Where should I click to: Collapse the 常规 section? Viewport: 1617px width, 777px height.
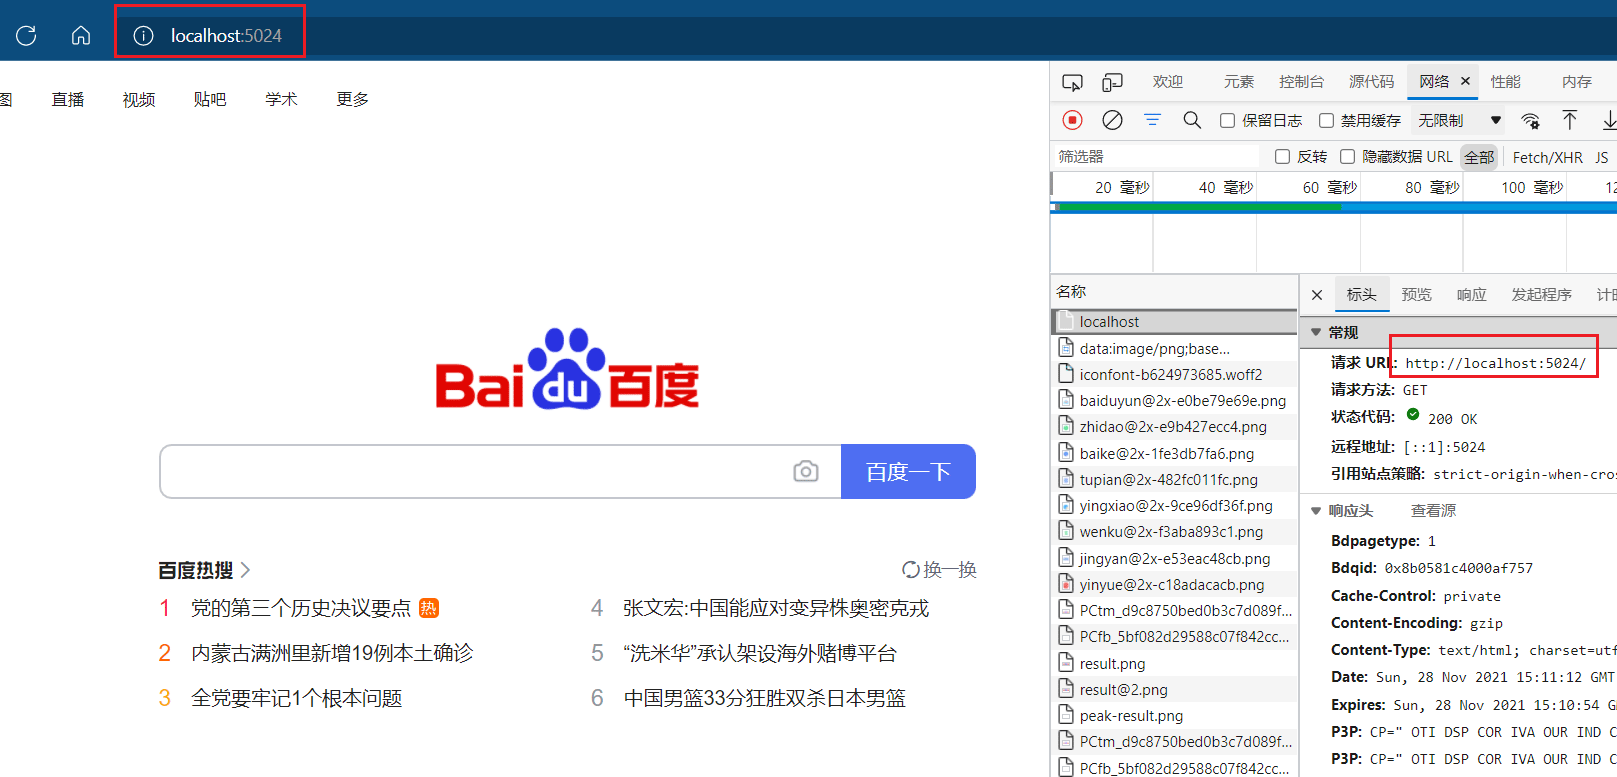coord(1316,332)
